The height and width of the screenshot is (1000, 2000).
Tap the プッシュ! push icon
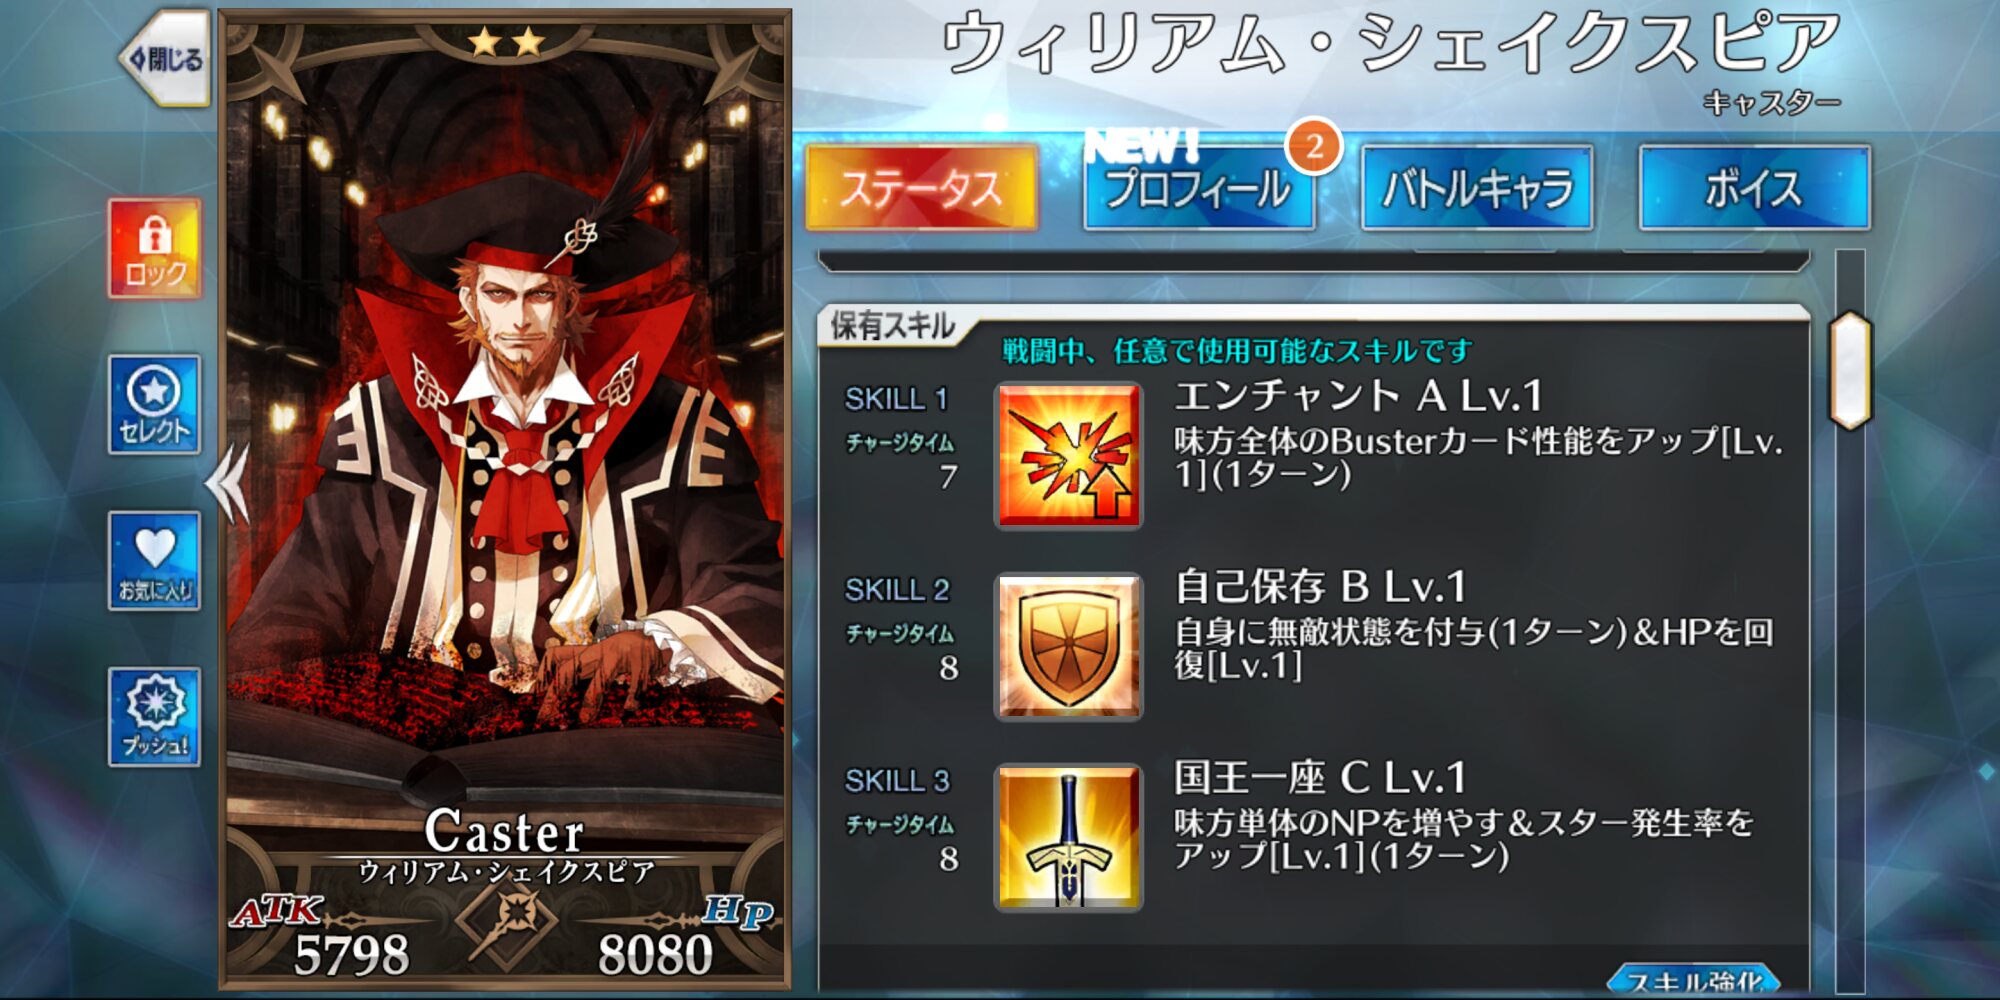point(155,717)
